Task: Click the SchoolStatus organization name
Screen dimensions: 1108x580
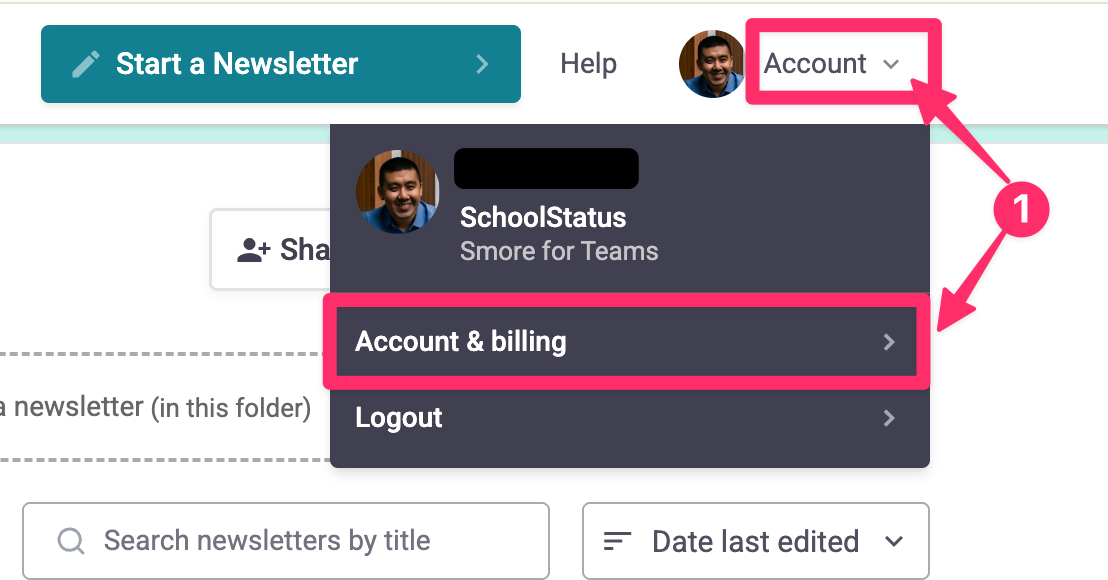Action: (x=543, y=218)
